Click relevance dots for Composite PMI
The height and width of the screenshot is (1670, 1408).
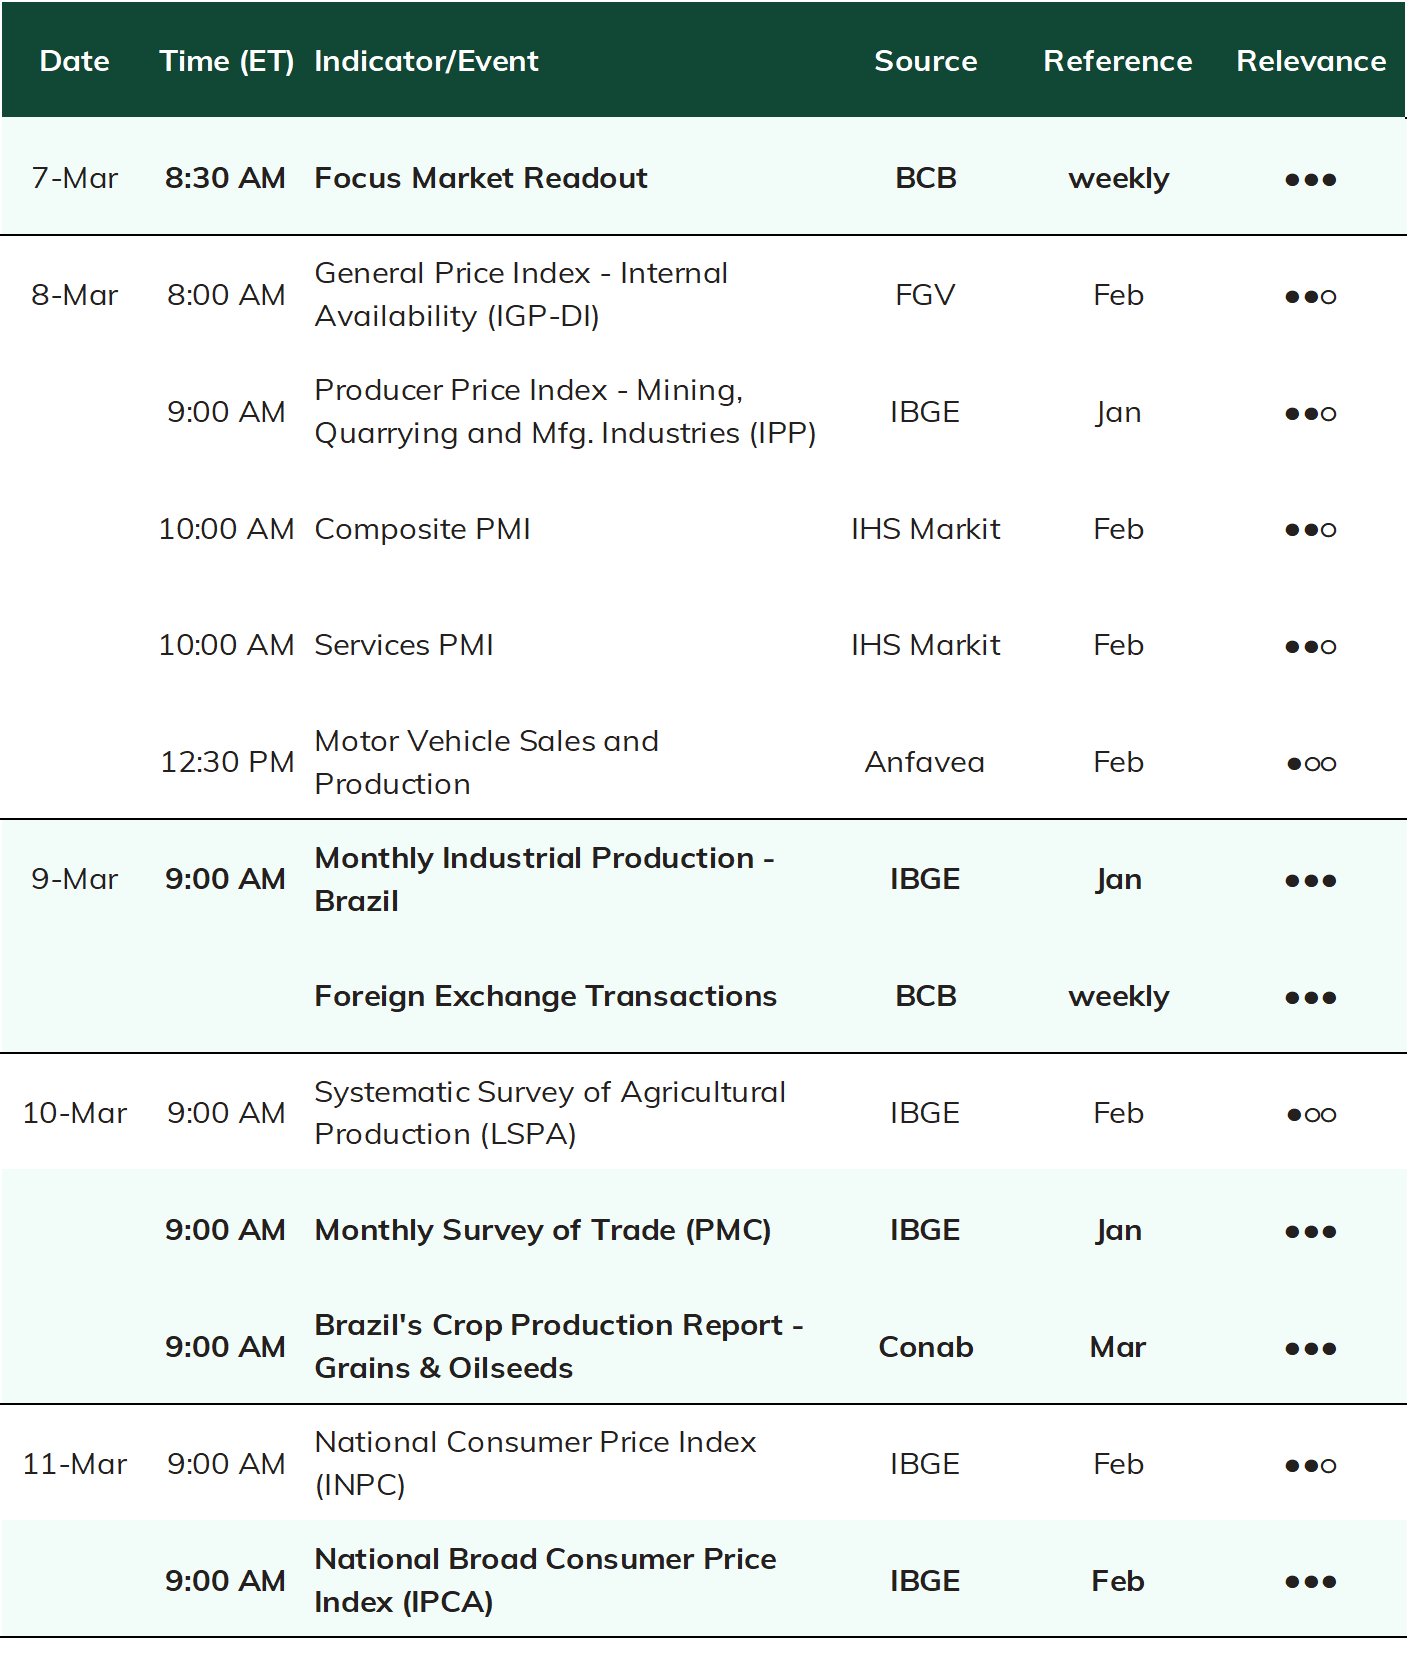1310,530
